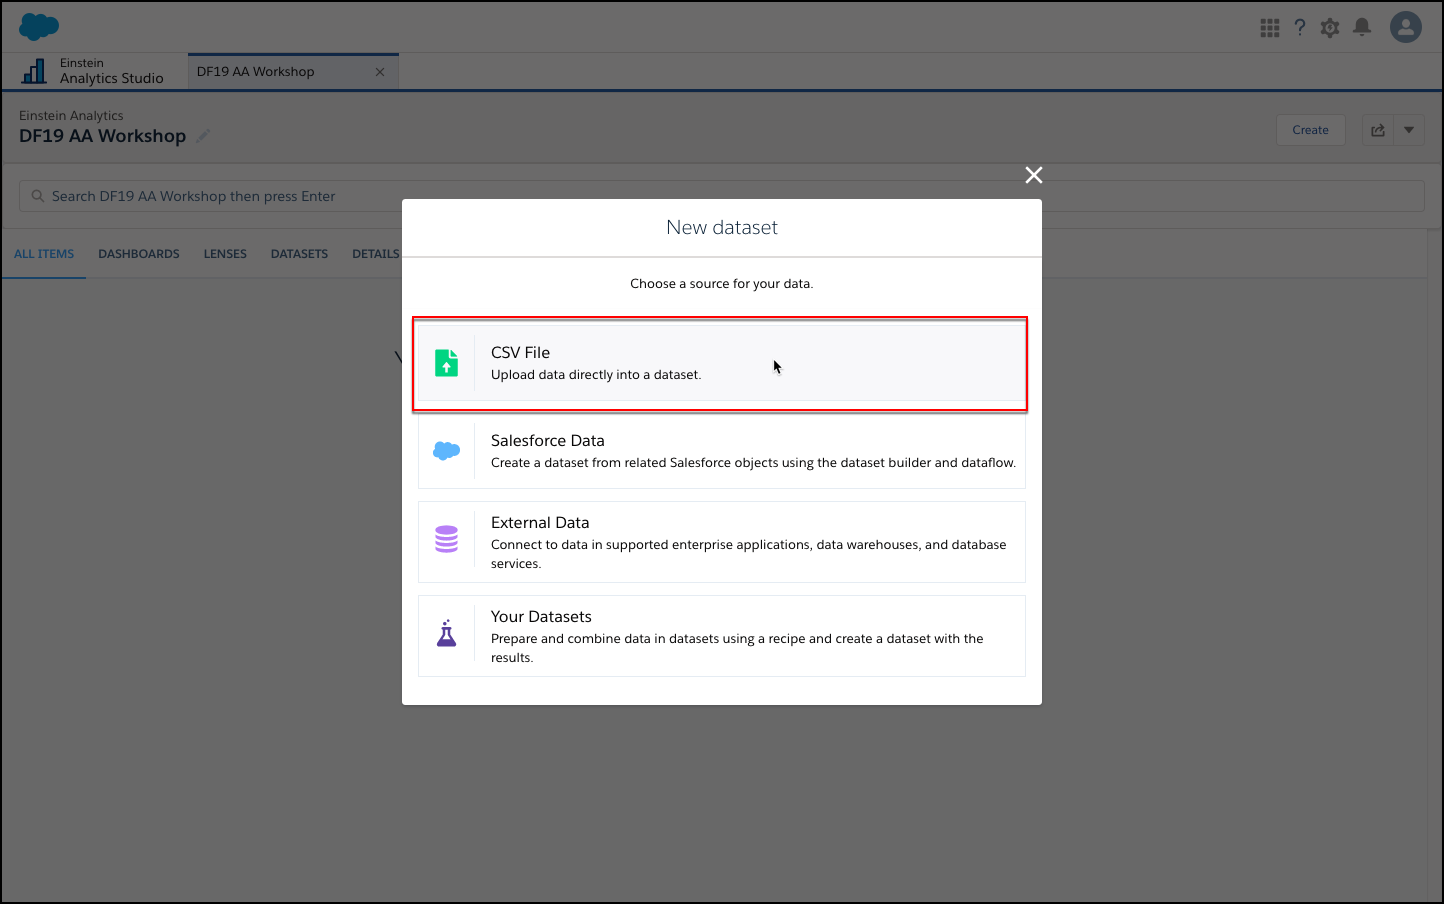Choose Your Datasets as source
The width and height of the screenshot is (1444, 904).
coord(722,636)
